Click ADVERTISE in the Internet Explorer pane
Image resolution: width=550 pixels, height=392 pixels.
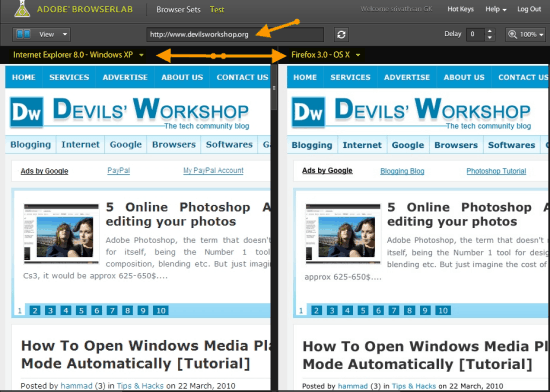(x=125, y=77)
